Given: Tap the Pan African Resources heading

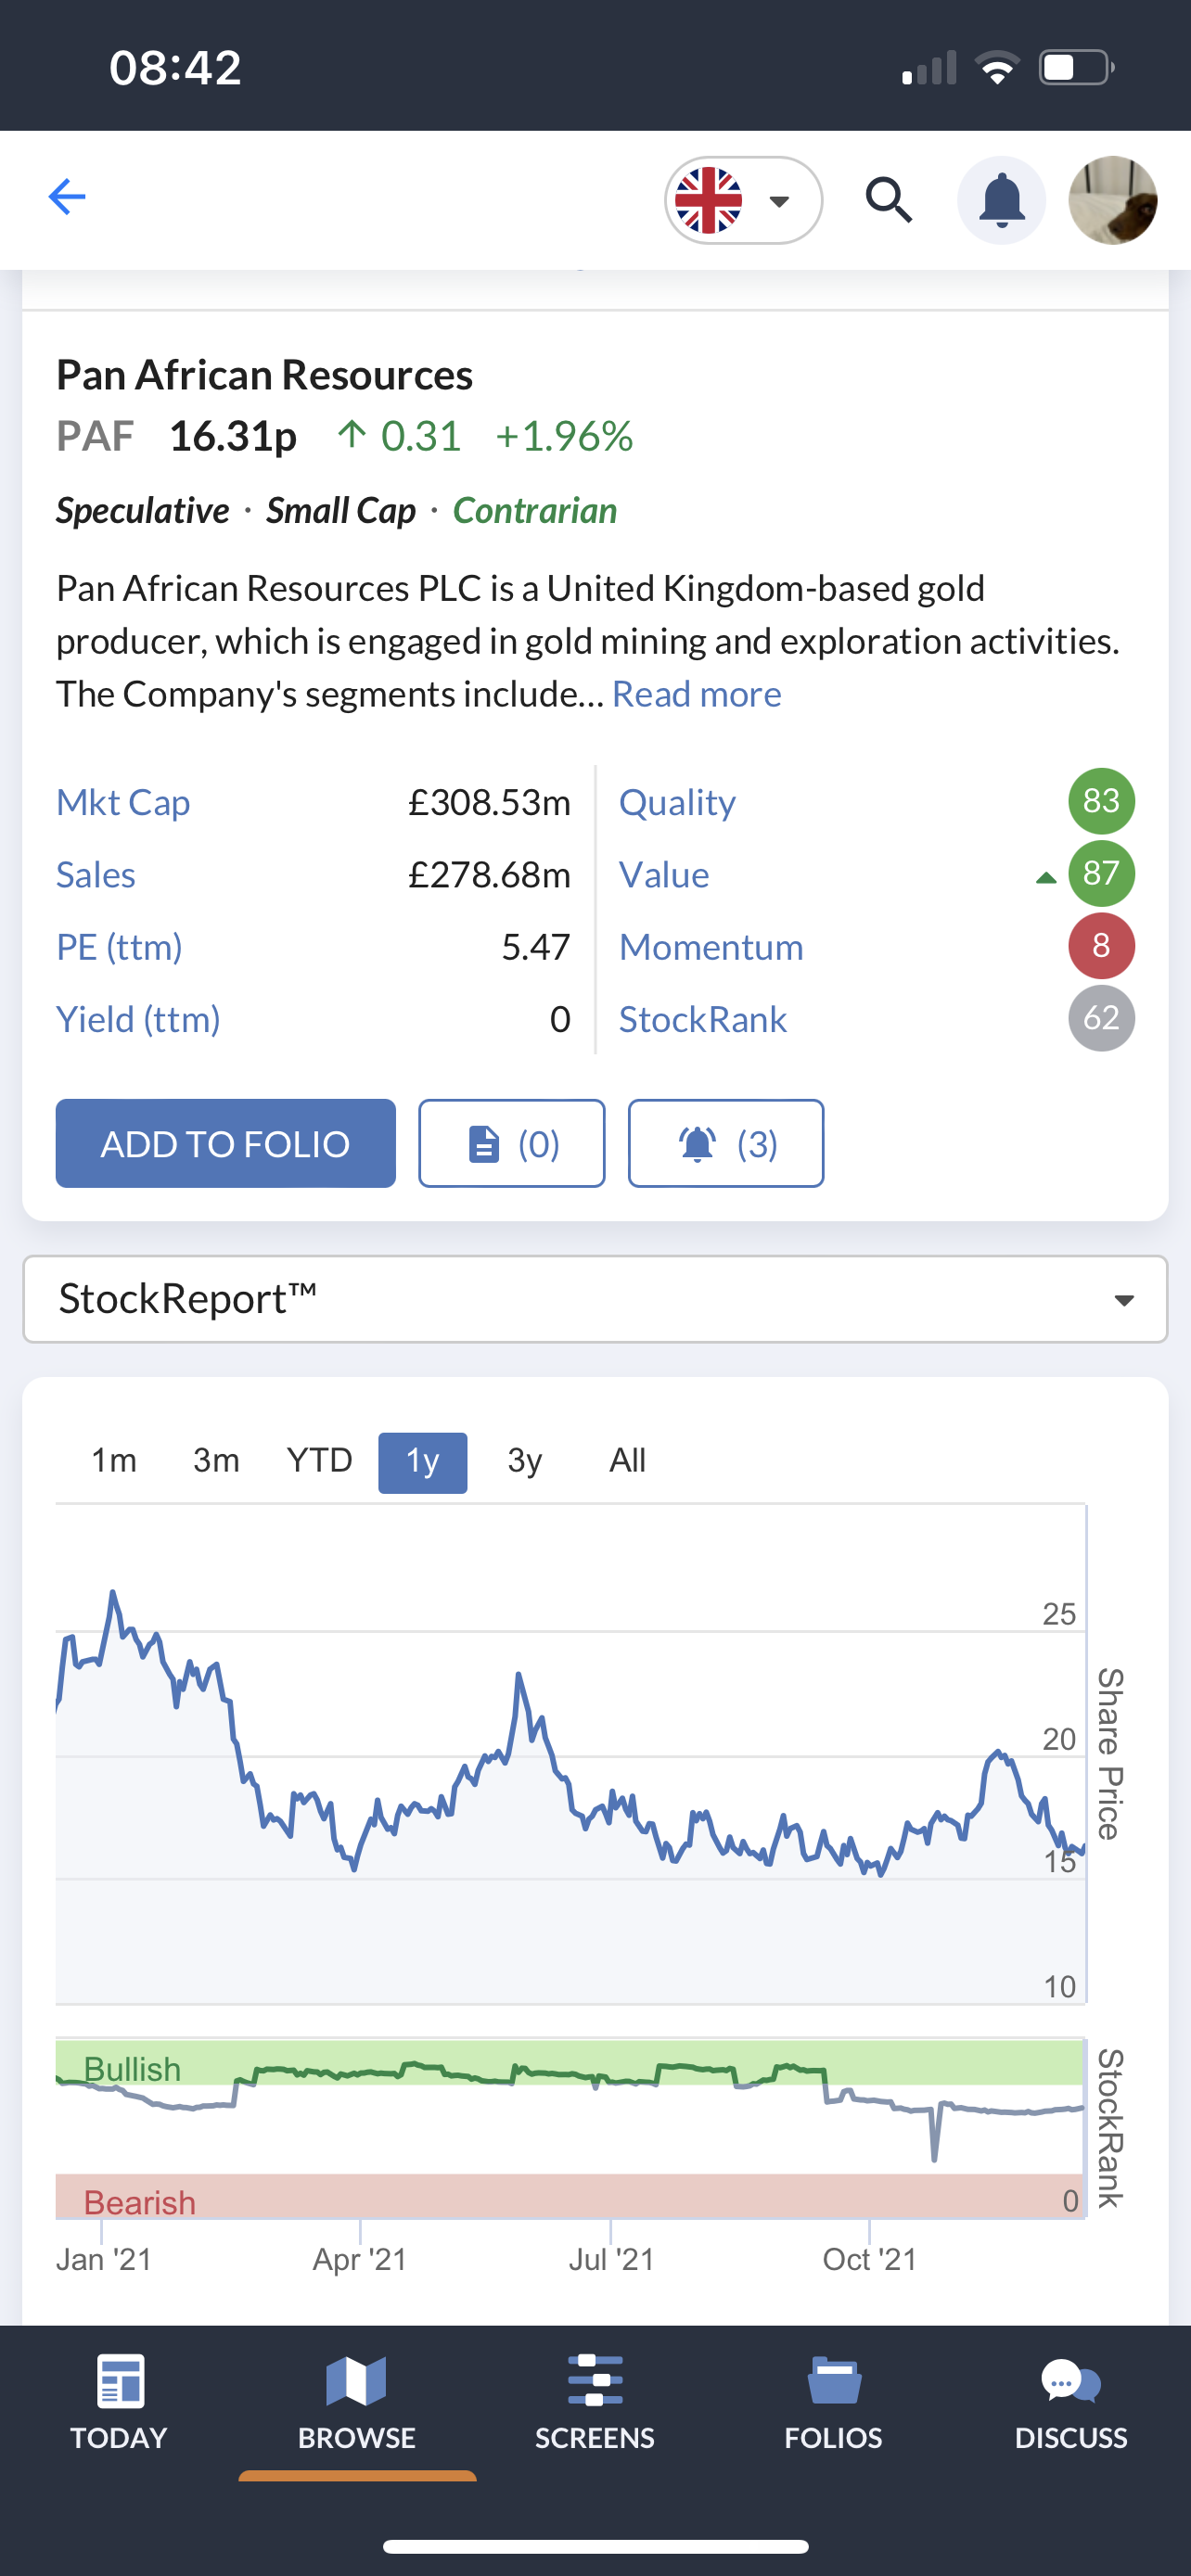Looking at the screenshot, I should 264,375.
